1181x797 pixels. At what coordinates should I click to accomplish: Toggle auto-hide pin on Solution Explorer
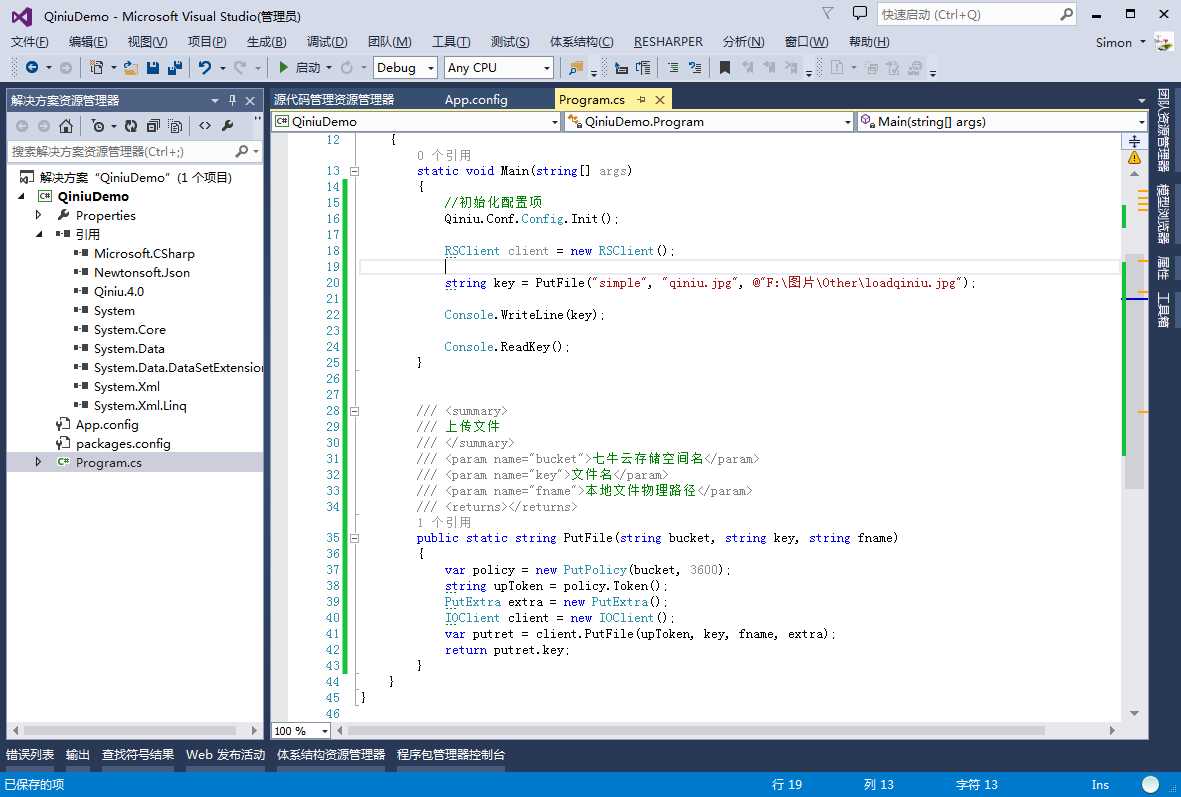click(x=232, y=100)
